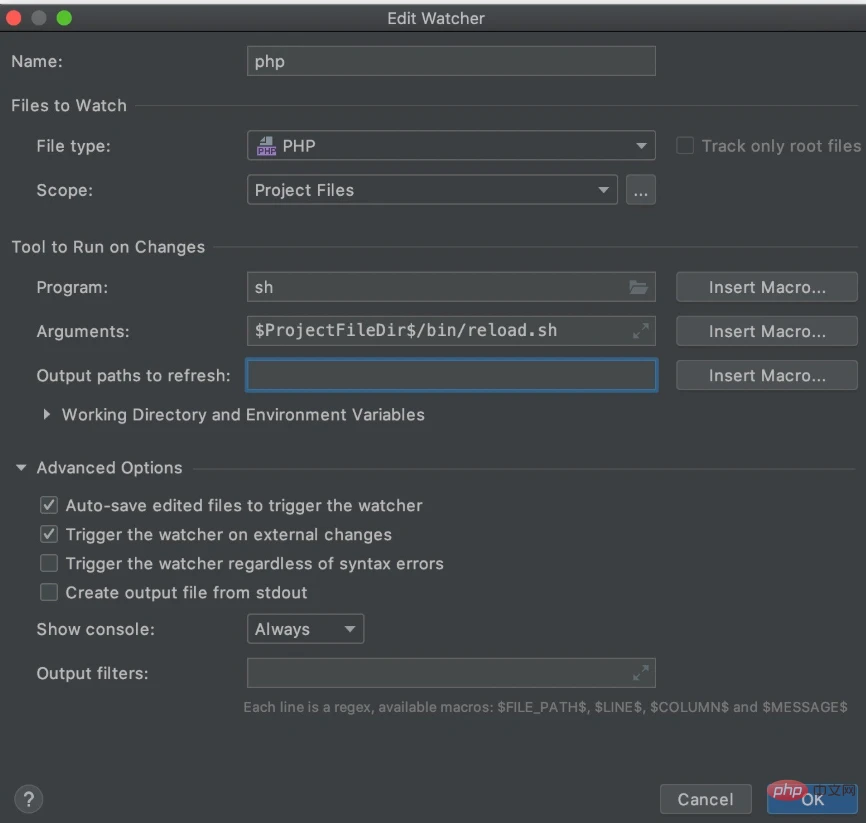The image size is (866, 823).
Task: Disable Trigger the watcher on external changes
Action: [x=49, y=534]
